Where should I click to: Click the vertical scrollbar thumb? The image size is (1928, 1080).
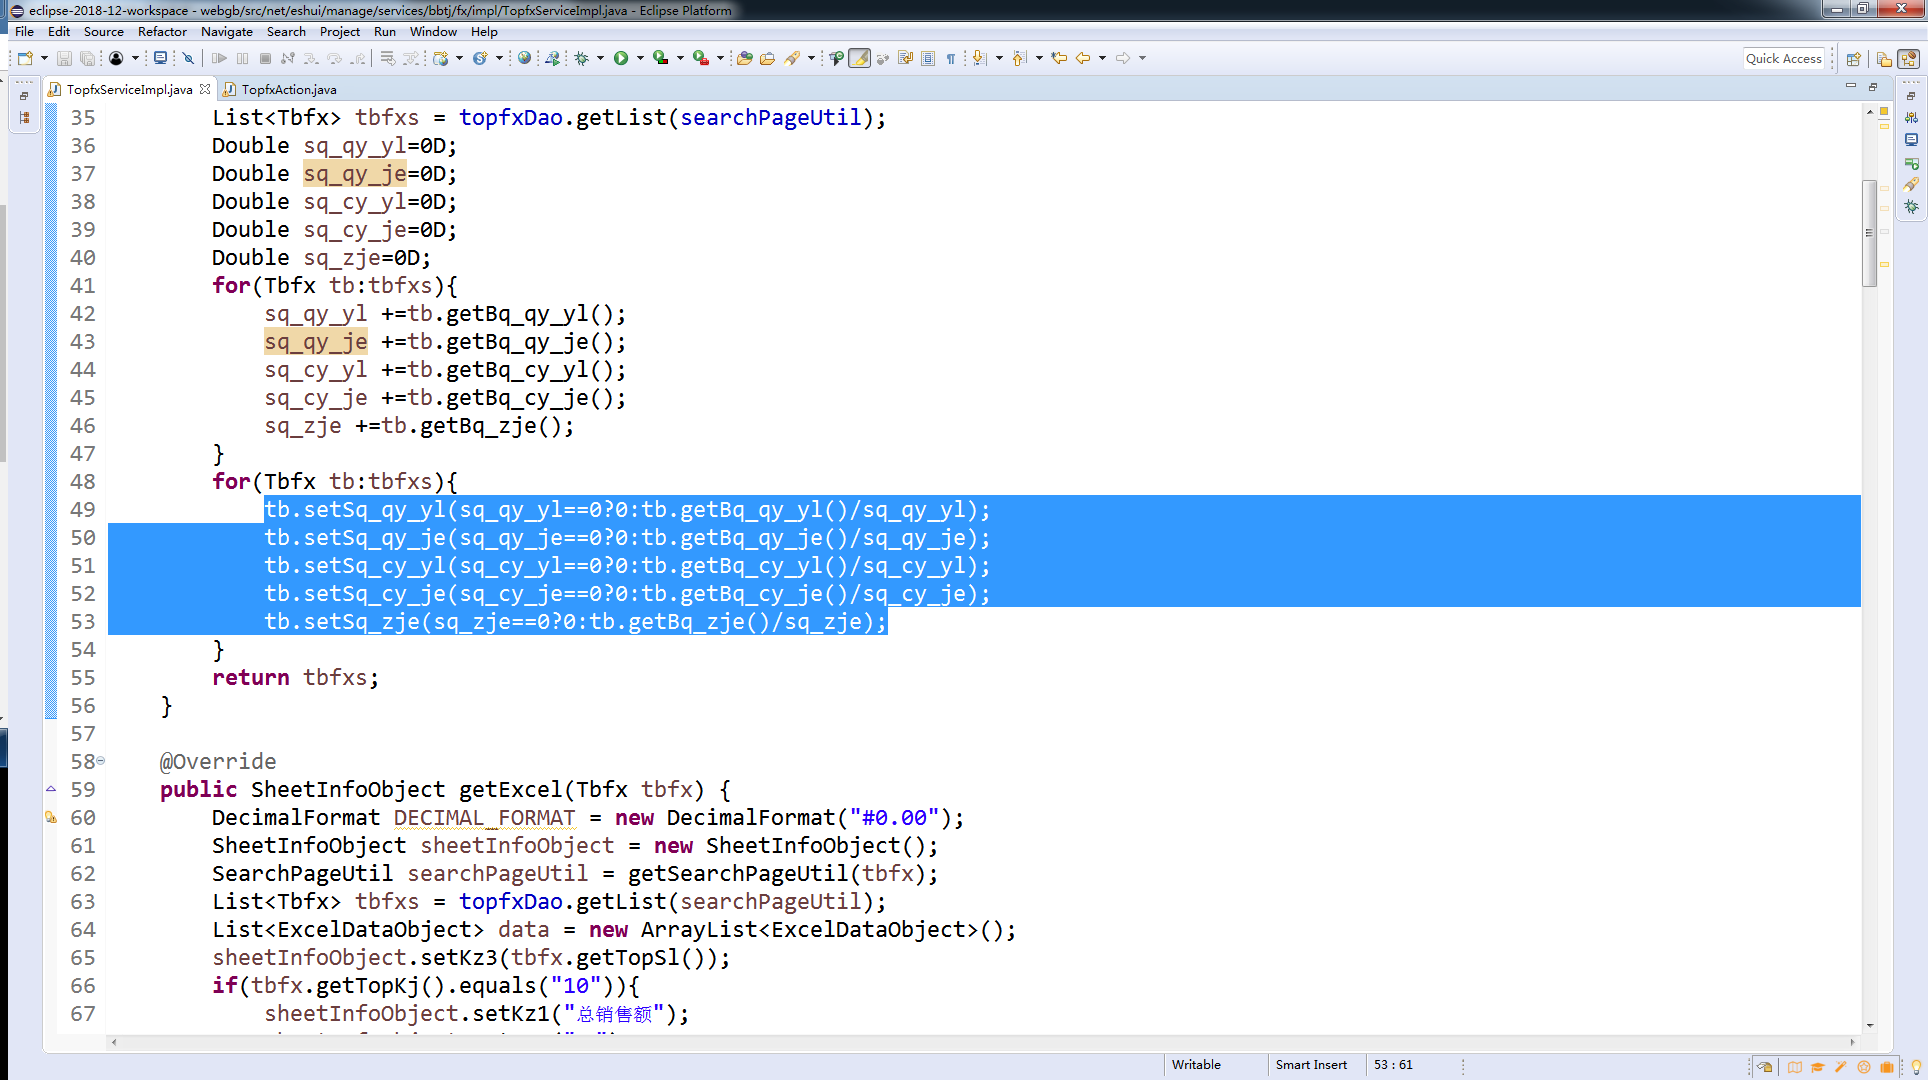coord(1869,233)
